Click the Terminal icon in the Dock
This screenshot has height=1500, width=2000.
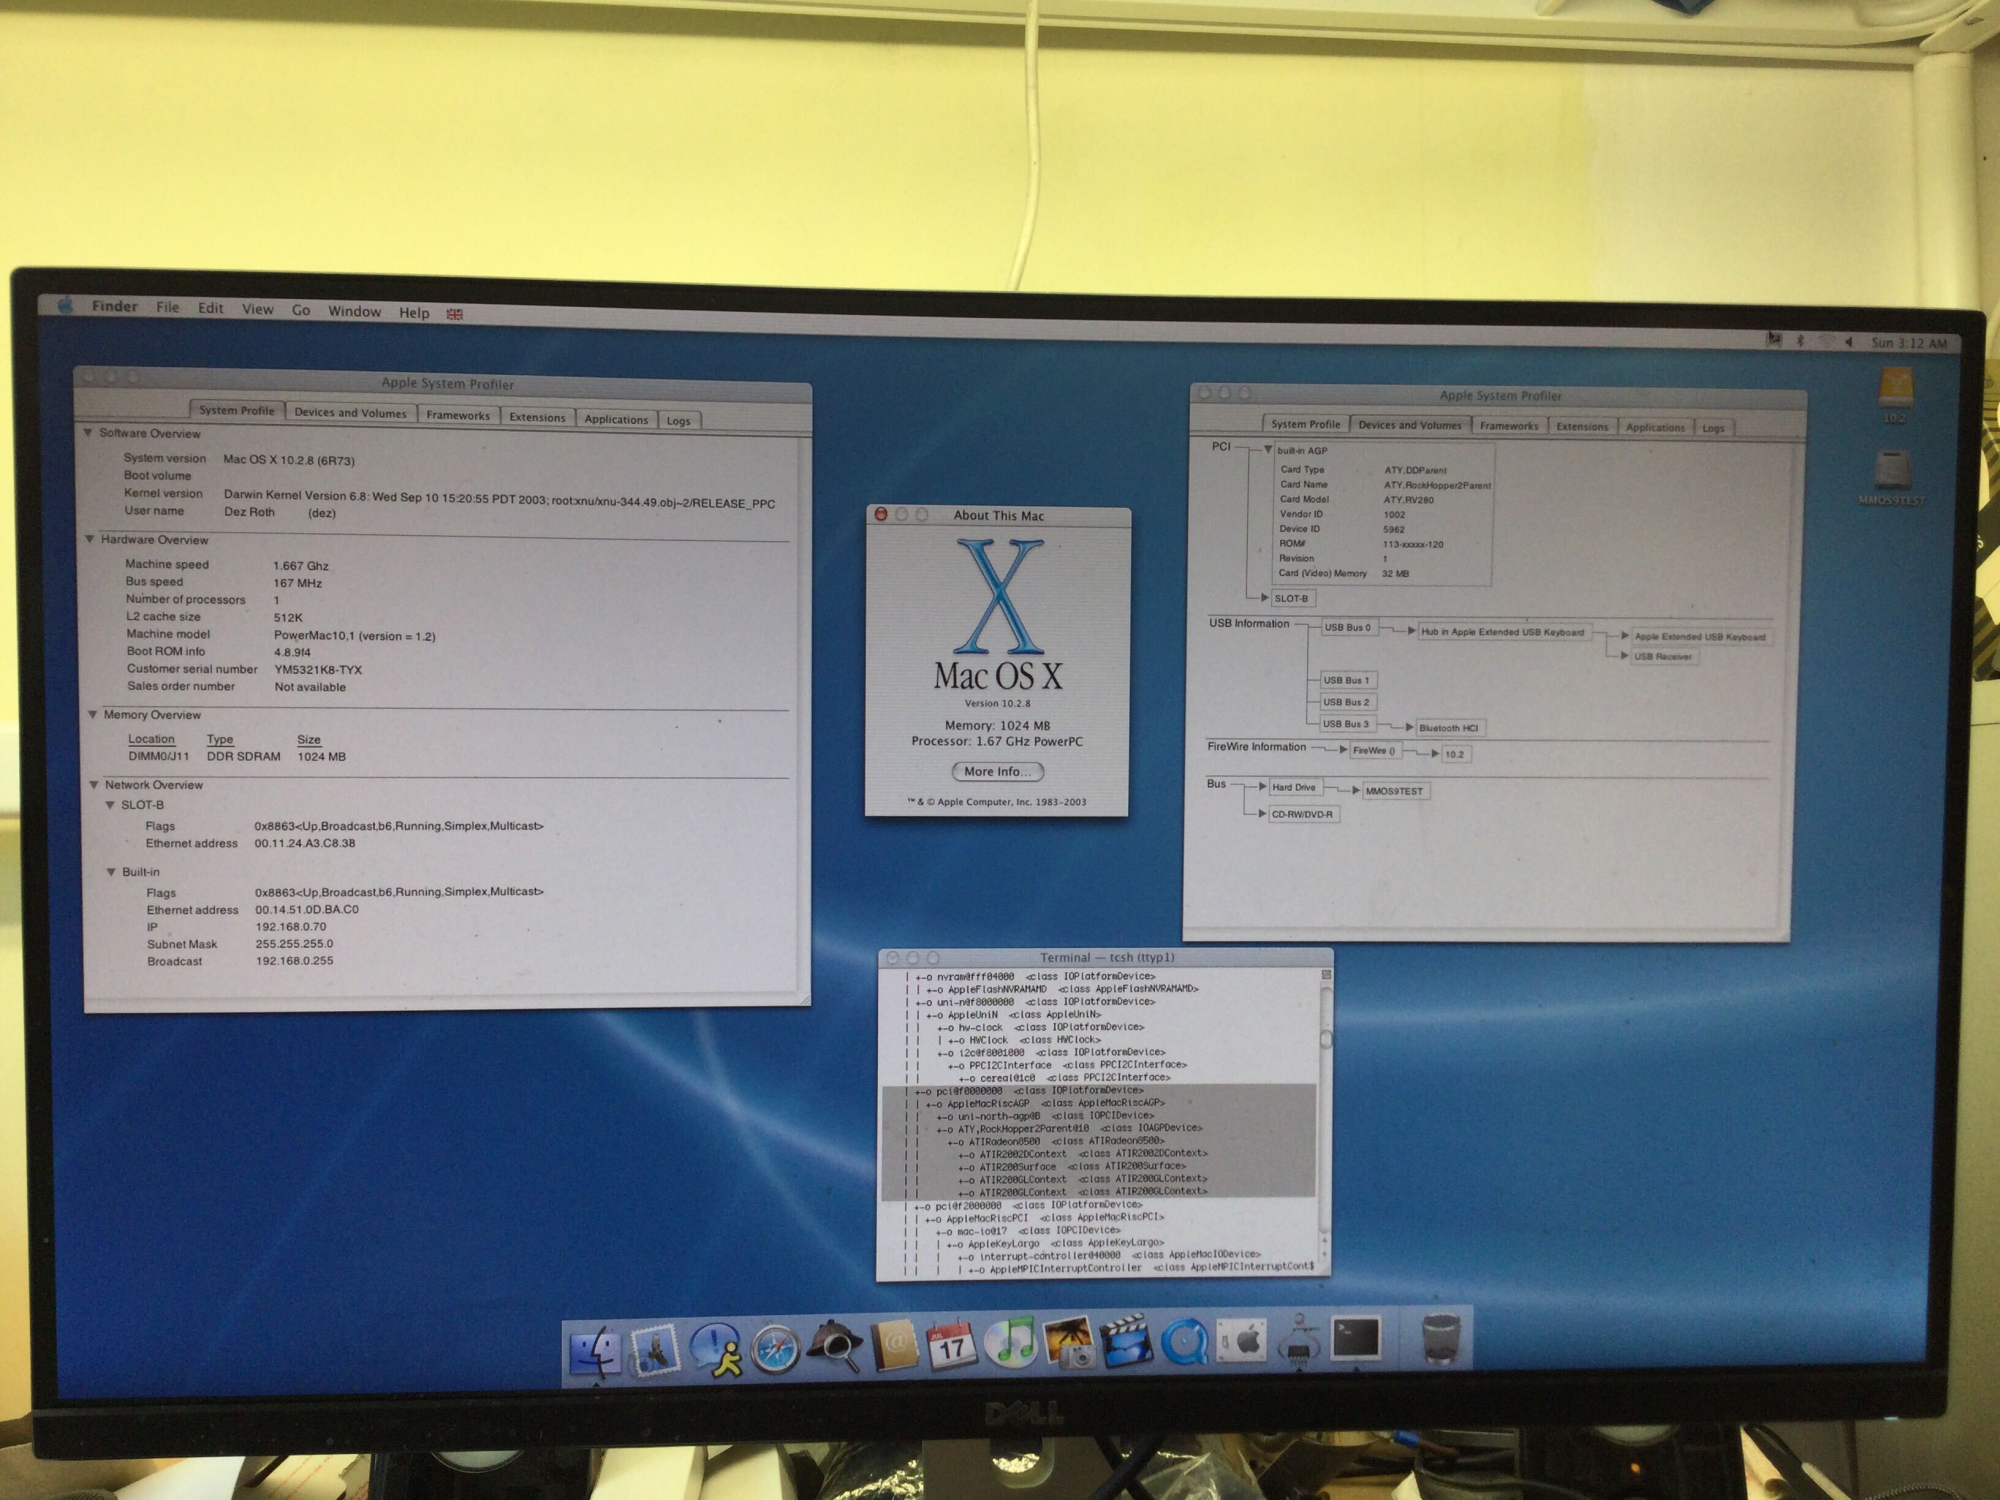1356,1338
